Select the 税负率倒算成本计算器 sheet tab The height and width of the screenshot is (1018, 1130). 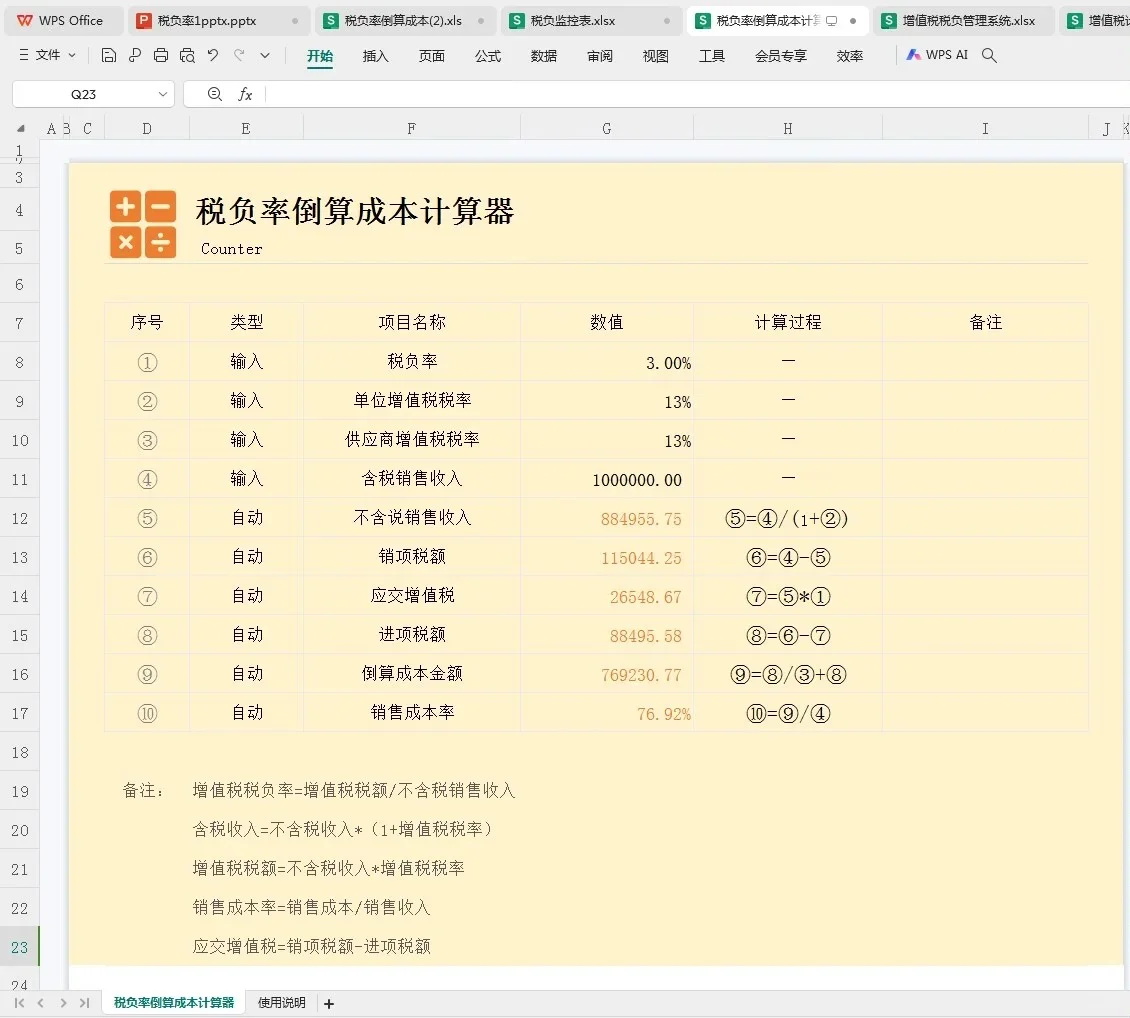click(x=174, y=1003)
